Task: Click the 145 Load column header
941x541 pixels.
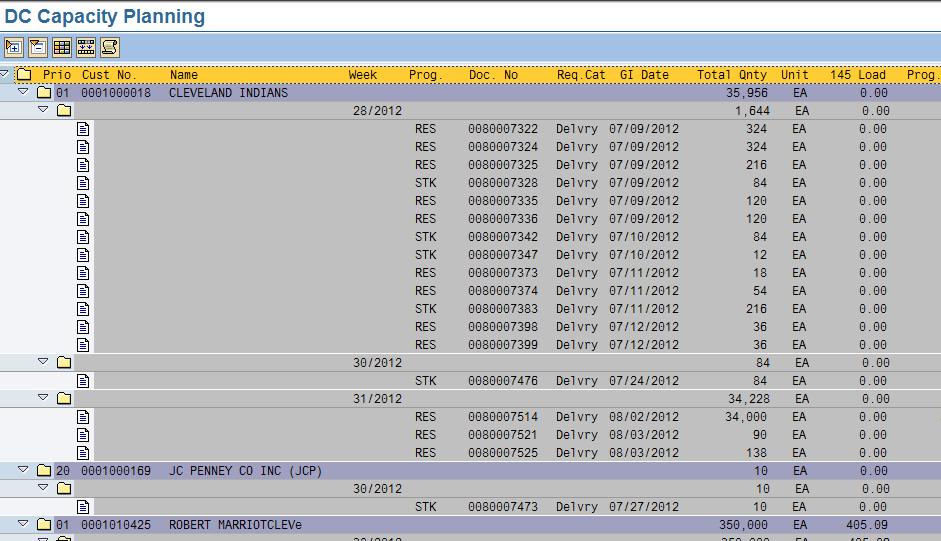Action: [x=857, y=75]
